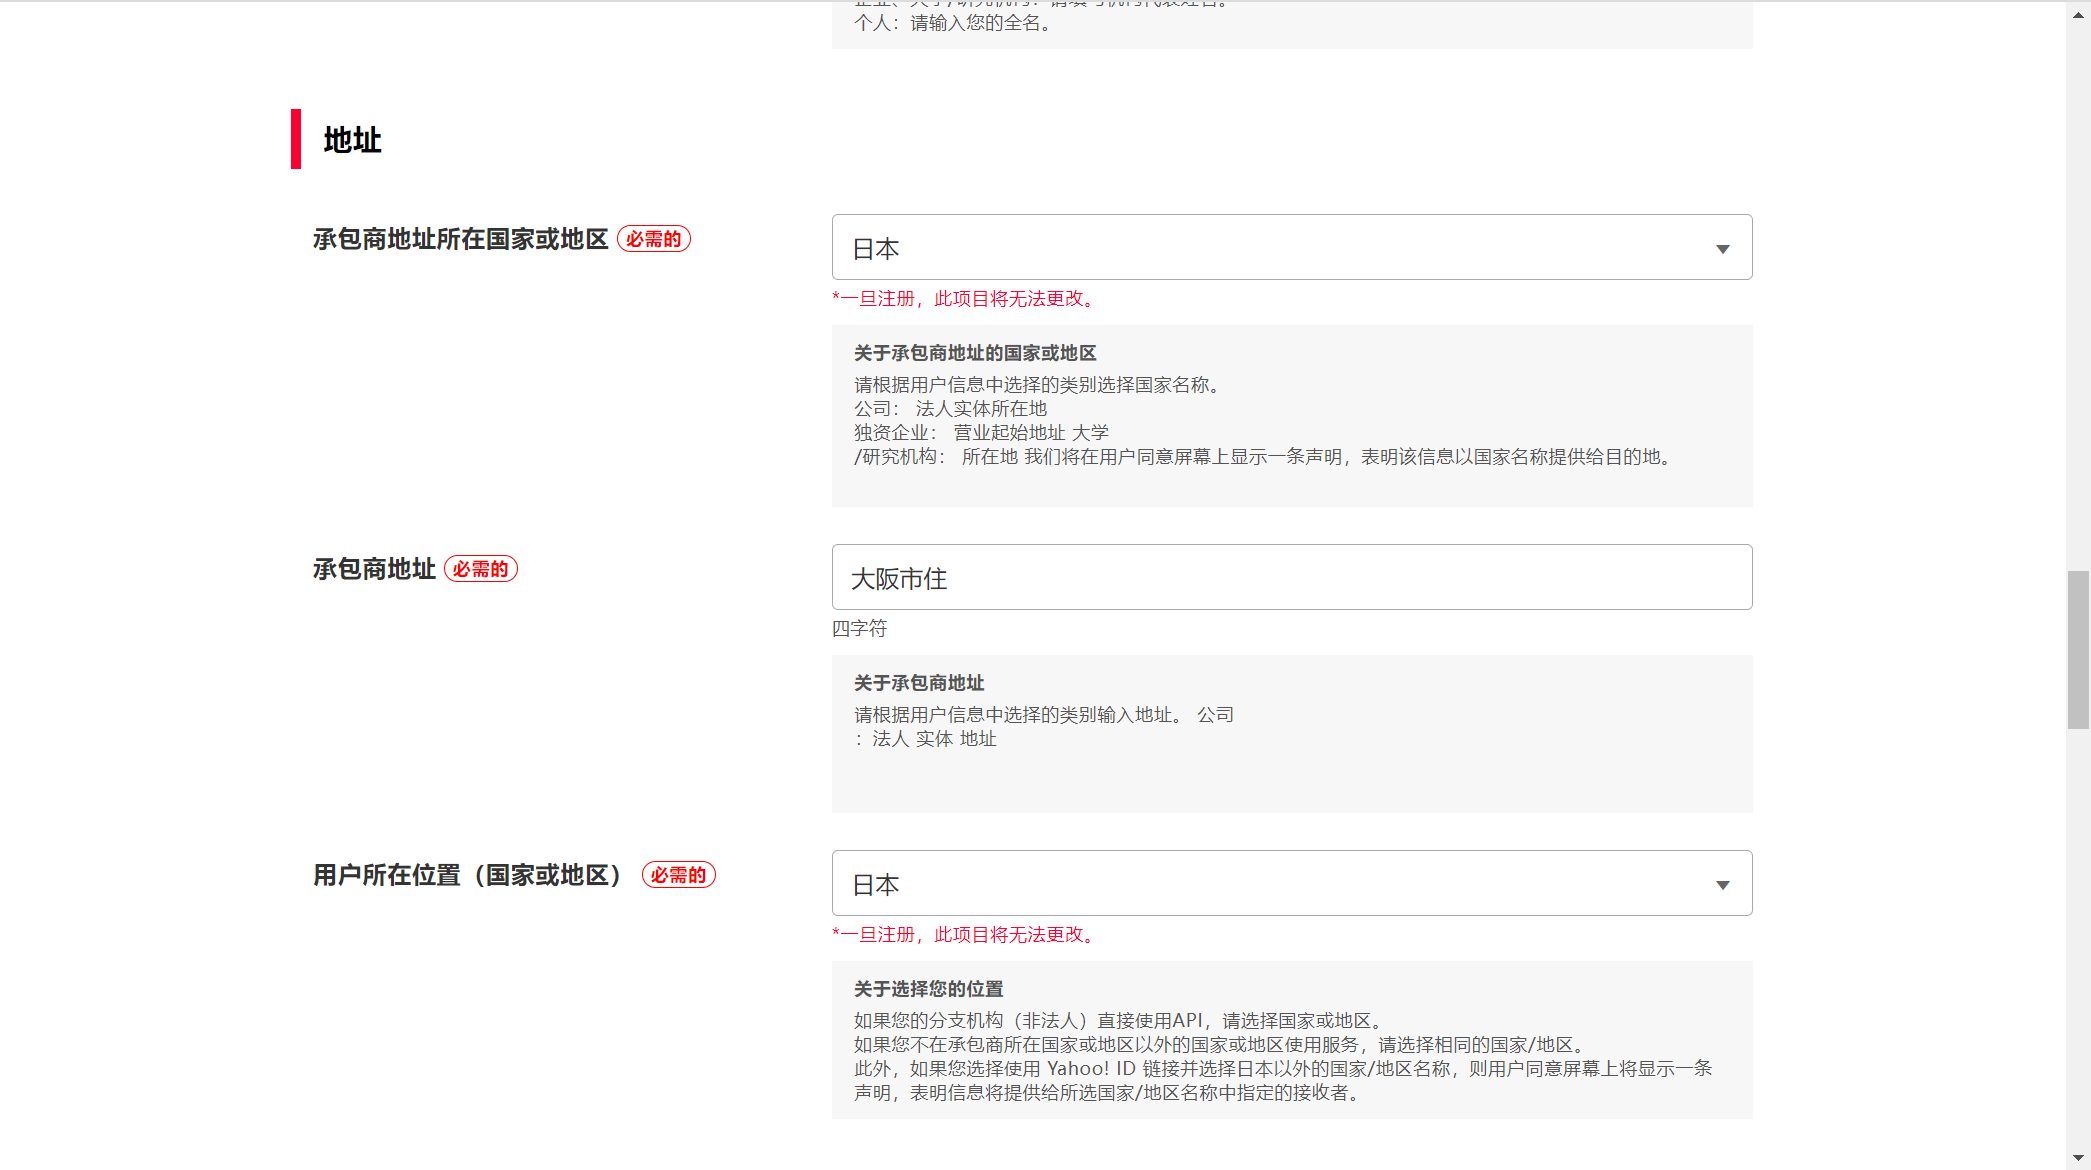Click the 用户所在位置（国家或地区） label
The width and height of the screenshot is (2091, 1170).
(x=469, y=875)
